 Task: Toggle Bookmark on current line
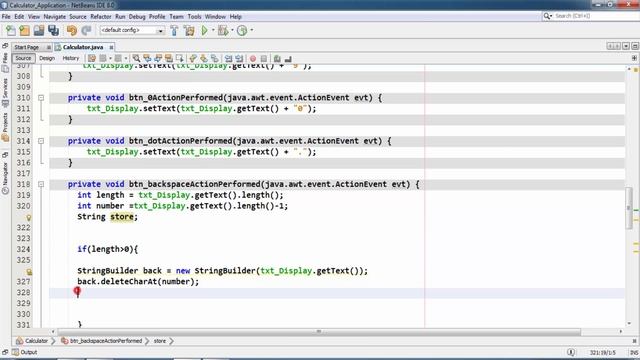[215, 58]
